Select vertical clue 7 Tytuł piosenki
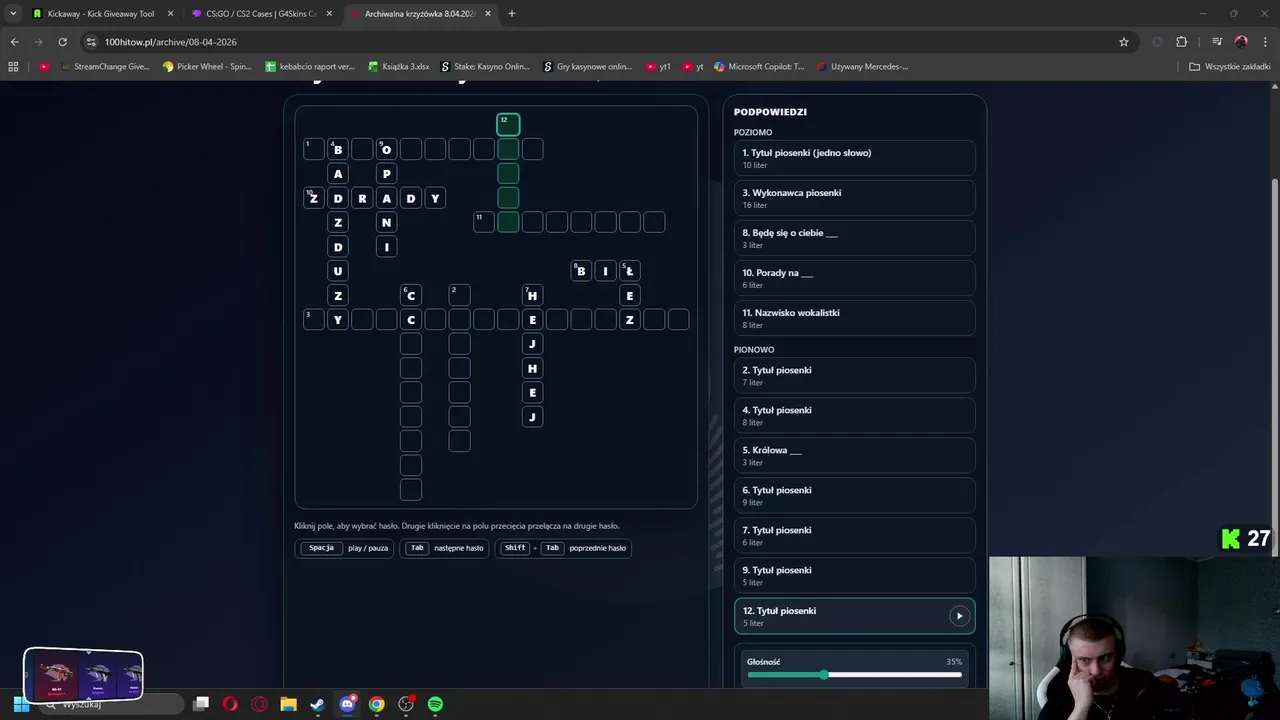This screenshot has height=720, width=1280. point(854,536)
